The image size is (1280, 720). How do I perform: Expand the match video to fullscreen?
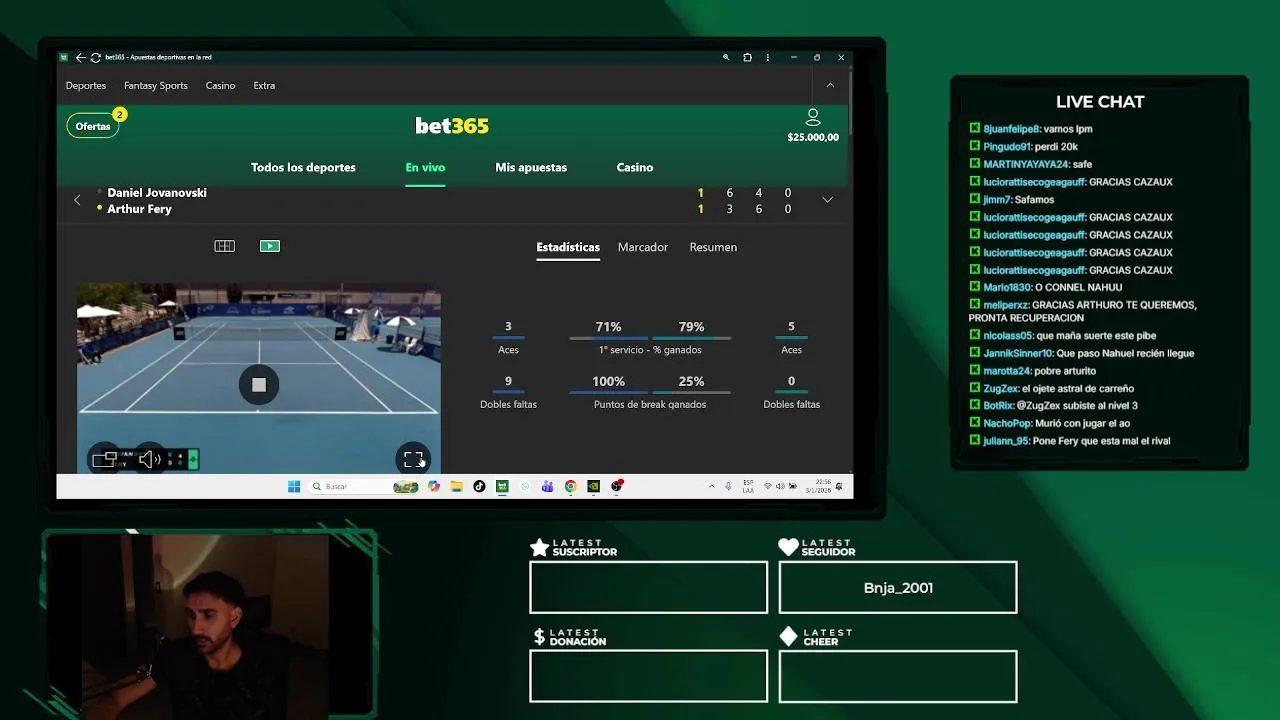point(413,459)
